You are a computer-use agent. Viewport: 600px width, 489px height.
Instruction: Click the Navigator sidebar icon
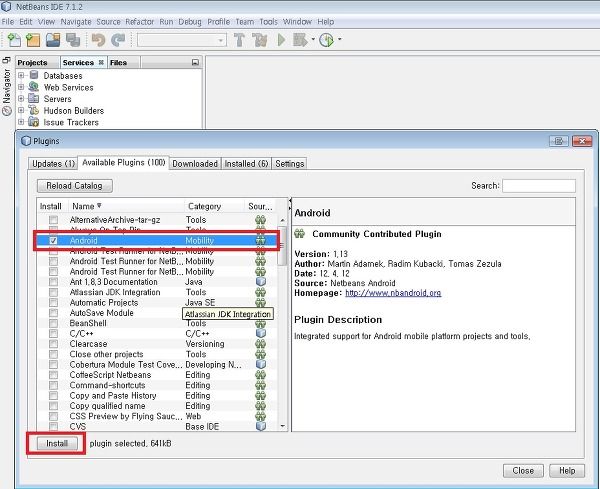[7, 111]
